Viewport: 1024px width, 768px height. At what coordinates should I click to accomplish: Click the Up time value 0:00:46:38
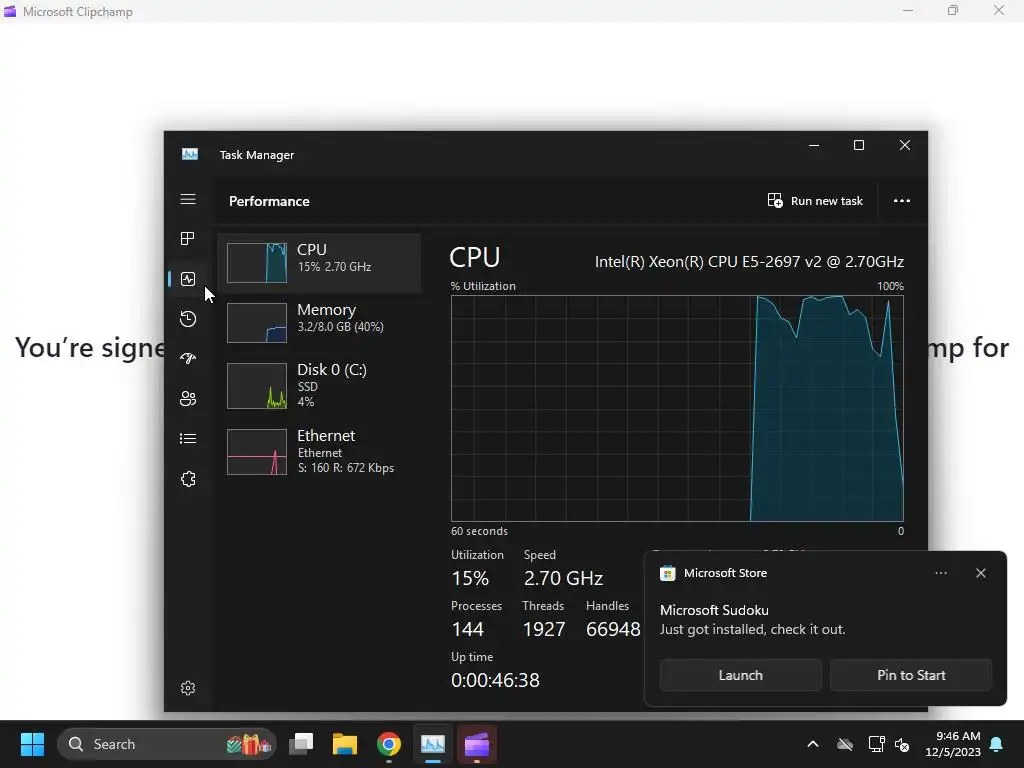495,680
